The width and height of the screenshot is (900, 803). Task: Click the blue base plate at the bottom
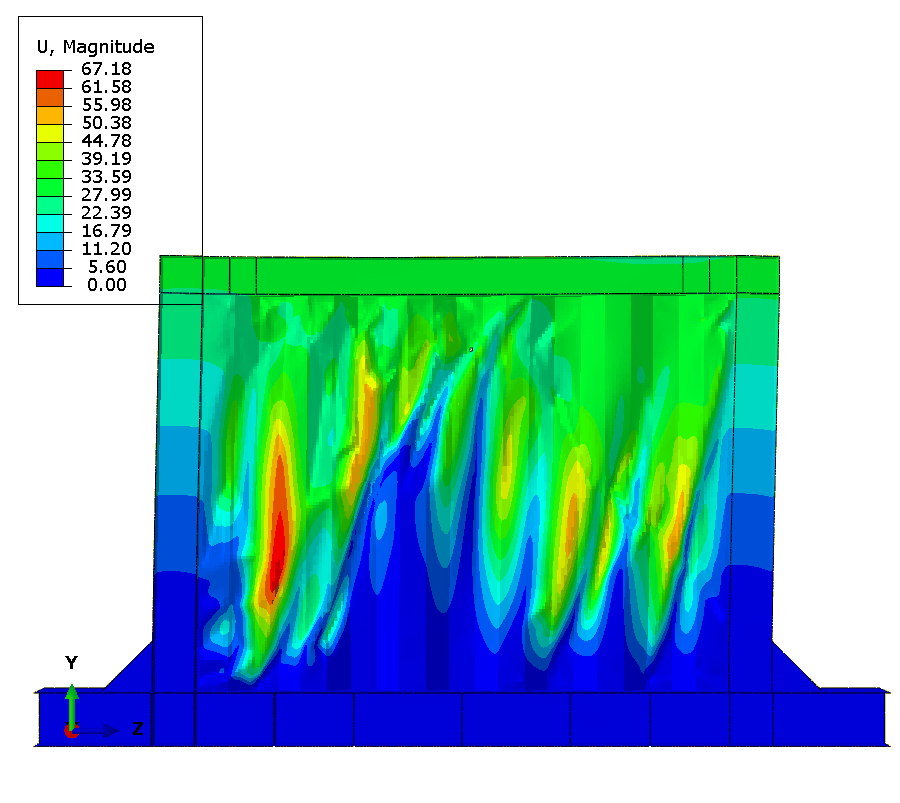[460, 719]
